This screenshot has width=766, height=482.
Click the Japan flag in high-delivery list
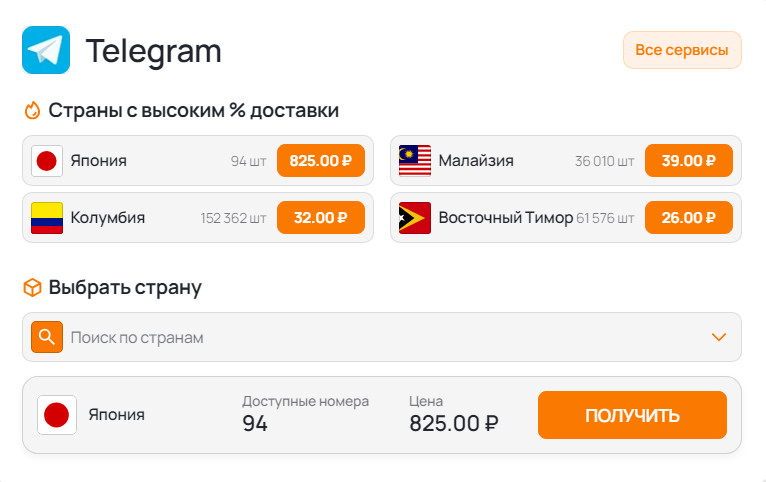tap(47, 161)
